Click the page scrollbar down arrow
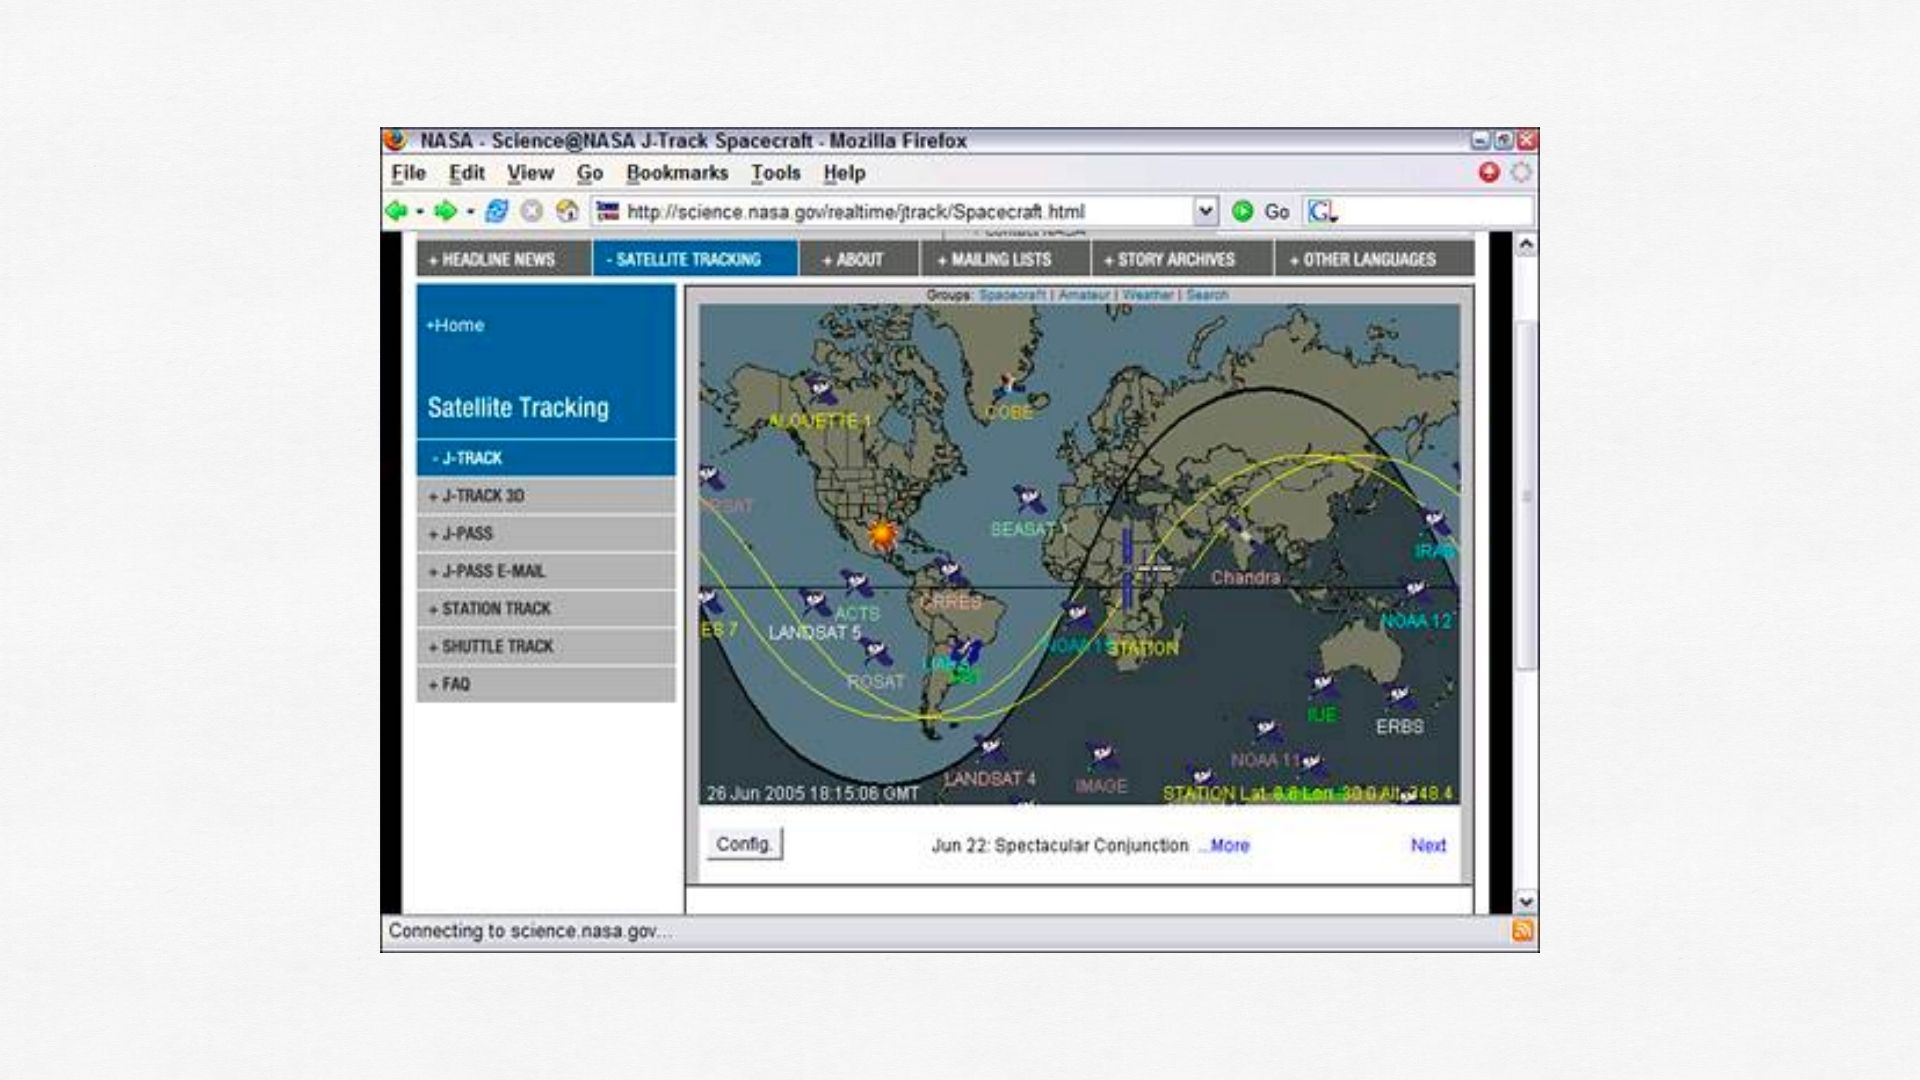 [1526, 901]
